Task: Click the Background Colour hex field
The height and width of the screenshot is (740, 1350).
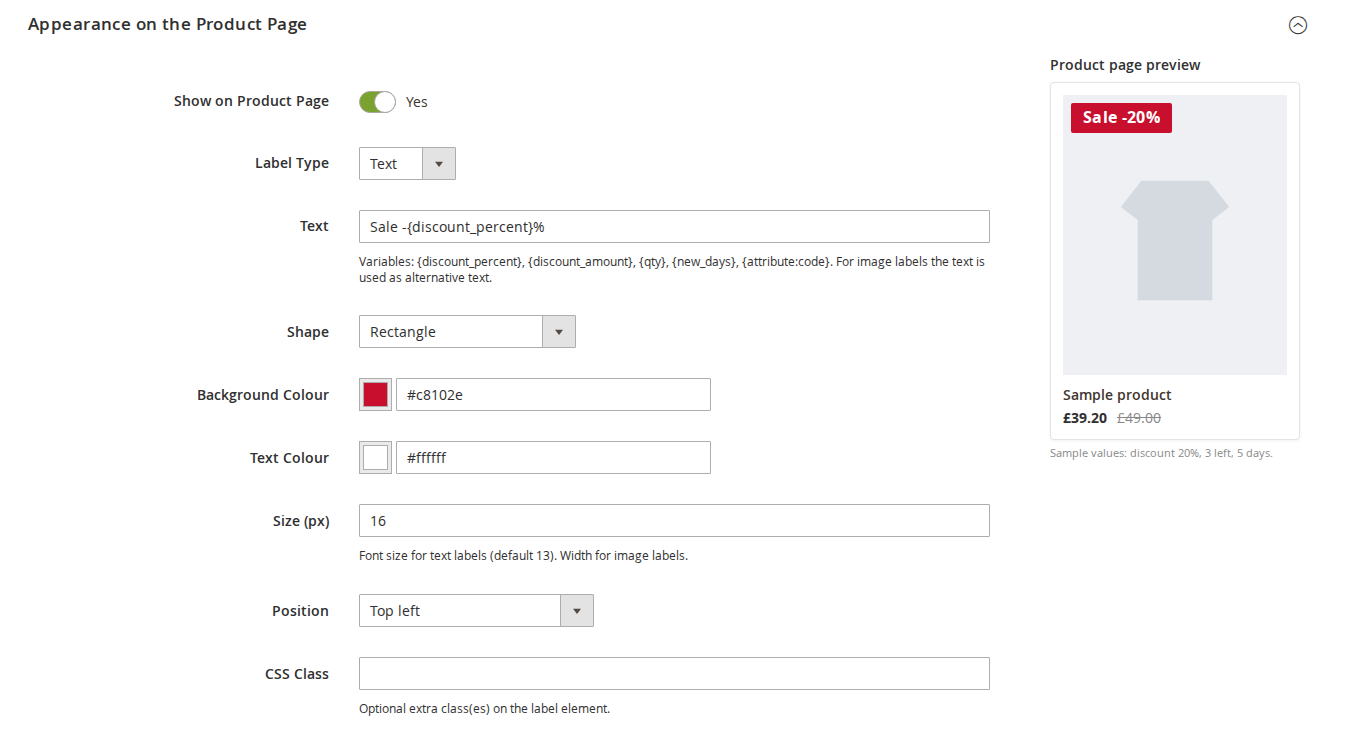Action: click(x=553, y=394)
